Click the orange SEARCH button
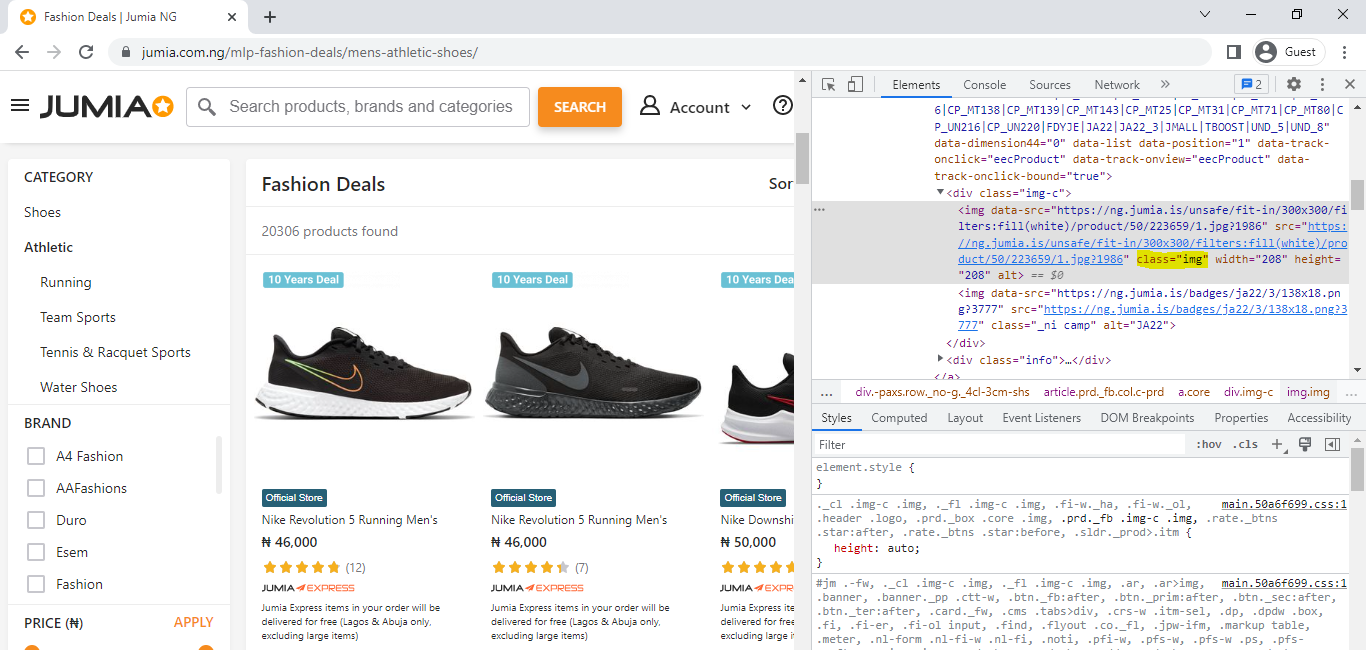This screenshot has width=1366, height=650. click(580, 107)
